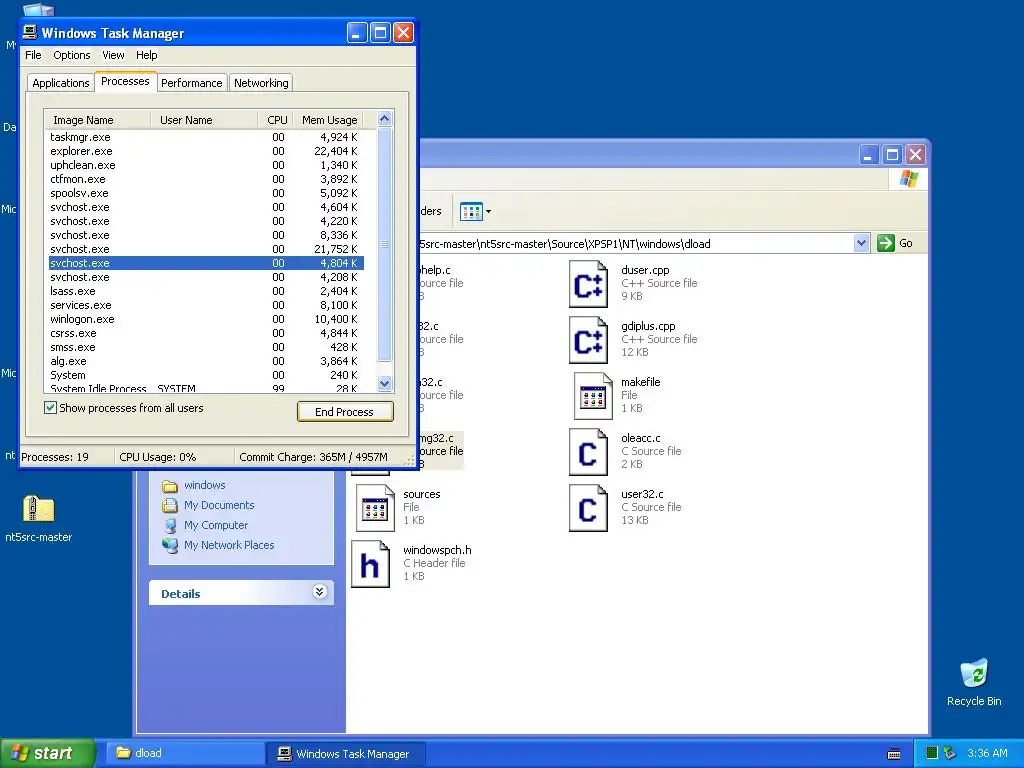The height and width of the screenshot is (768, 1024).
Task: Select the lsass.exe process row
Action: coord(206,291)
